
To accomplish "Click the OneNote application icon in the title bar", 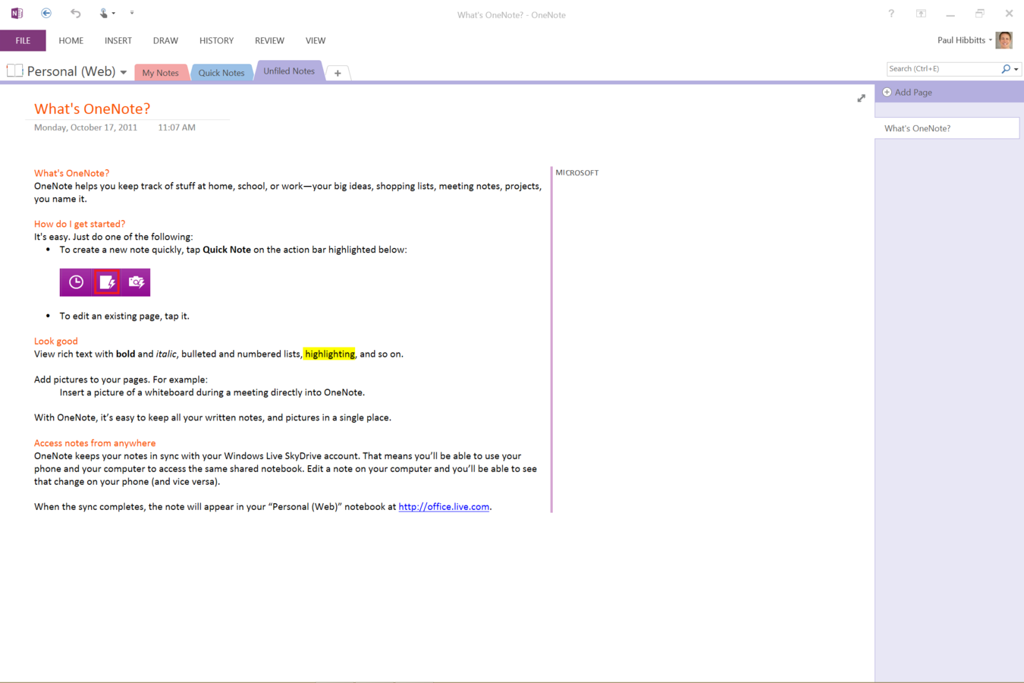I will tap(17, 13).
